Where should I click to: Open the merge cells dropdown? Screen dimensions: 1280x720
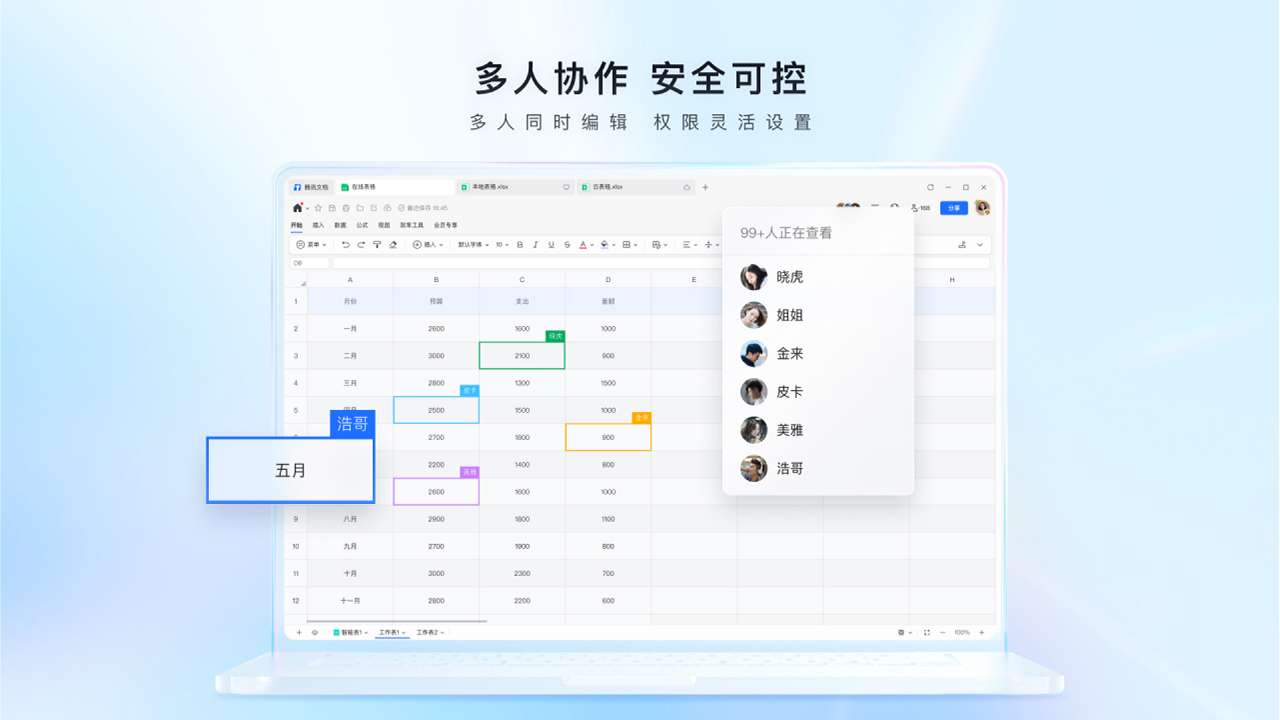tap(659, 245)
